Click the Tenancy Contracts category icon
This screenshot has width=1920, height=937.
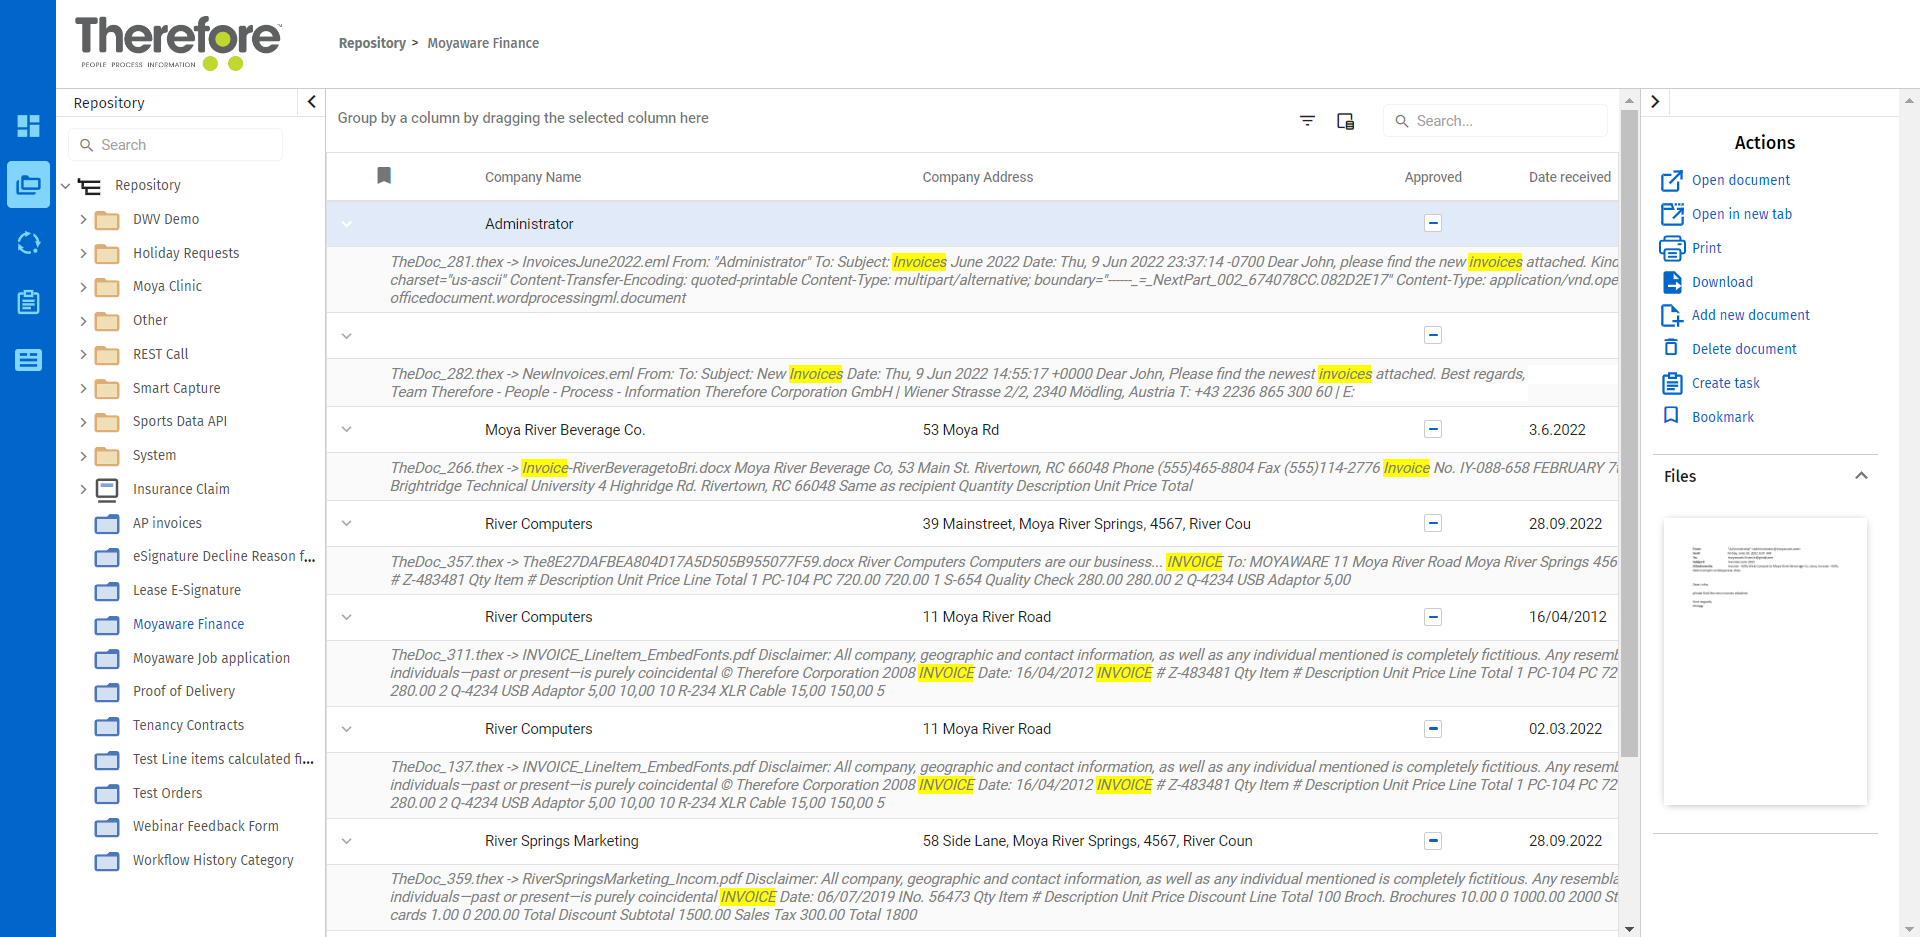coord(107,726)
